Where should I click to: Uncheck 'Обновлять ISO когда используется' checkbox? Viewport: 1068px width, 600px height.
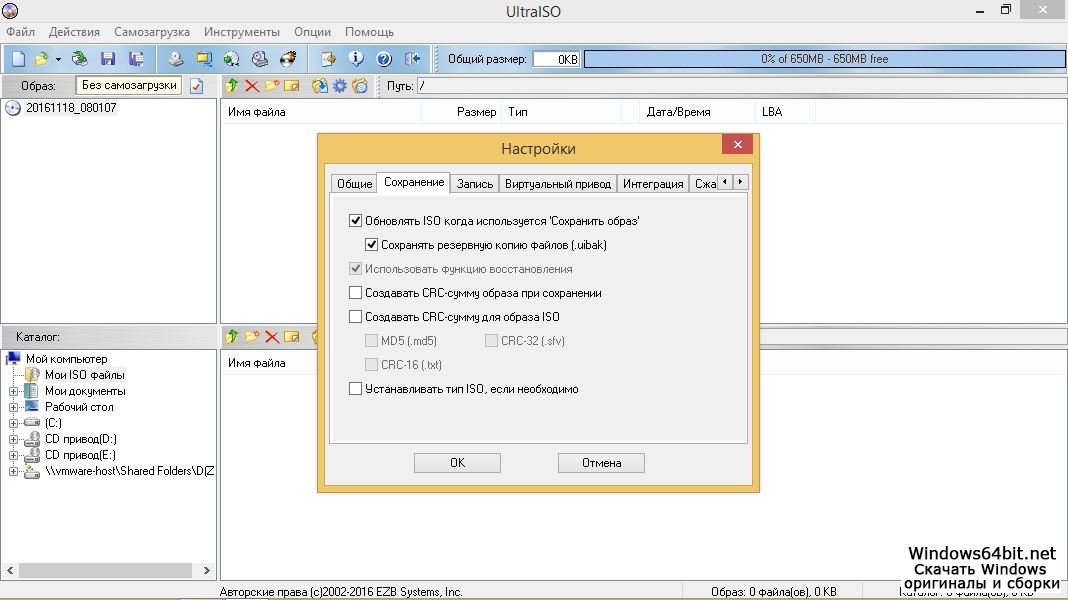[355, 221]
